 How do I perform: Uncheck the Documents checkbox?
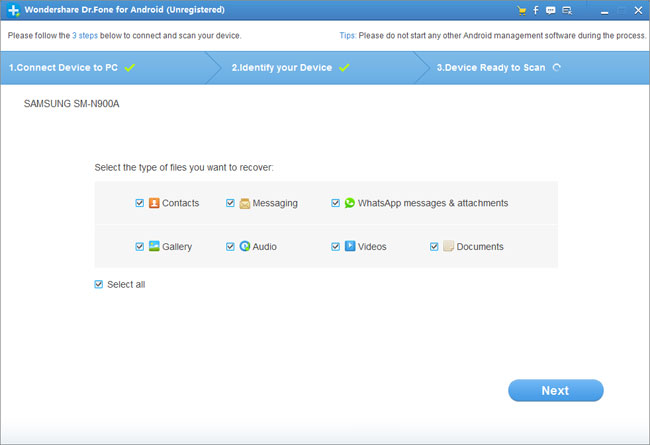coord(434,246)
